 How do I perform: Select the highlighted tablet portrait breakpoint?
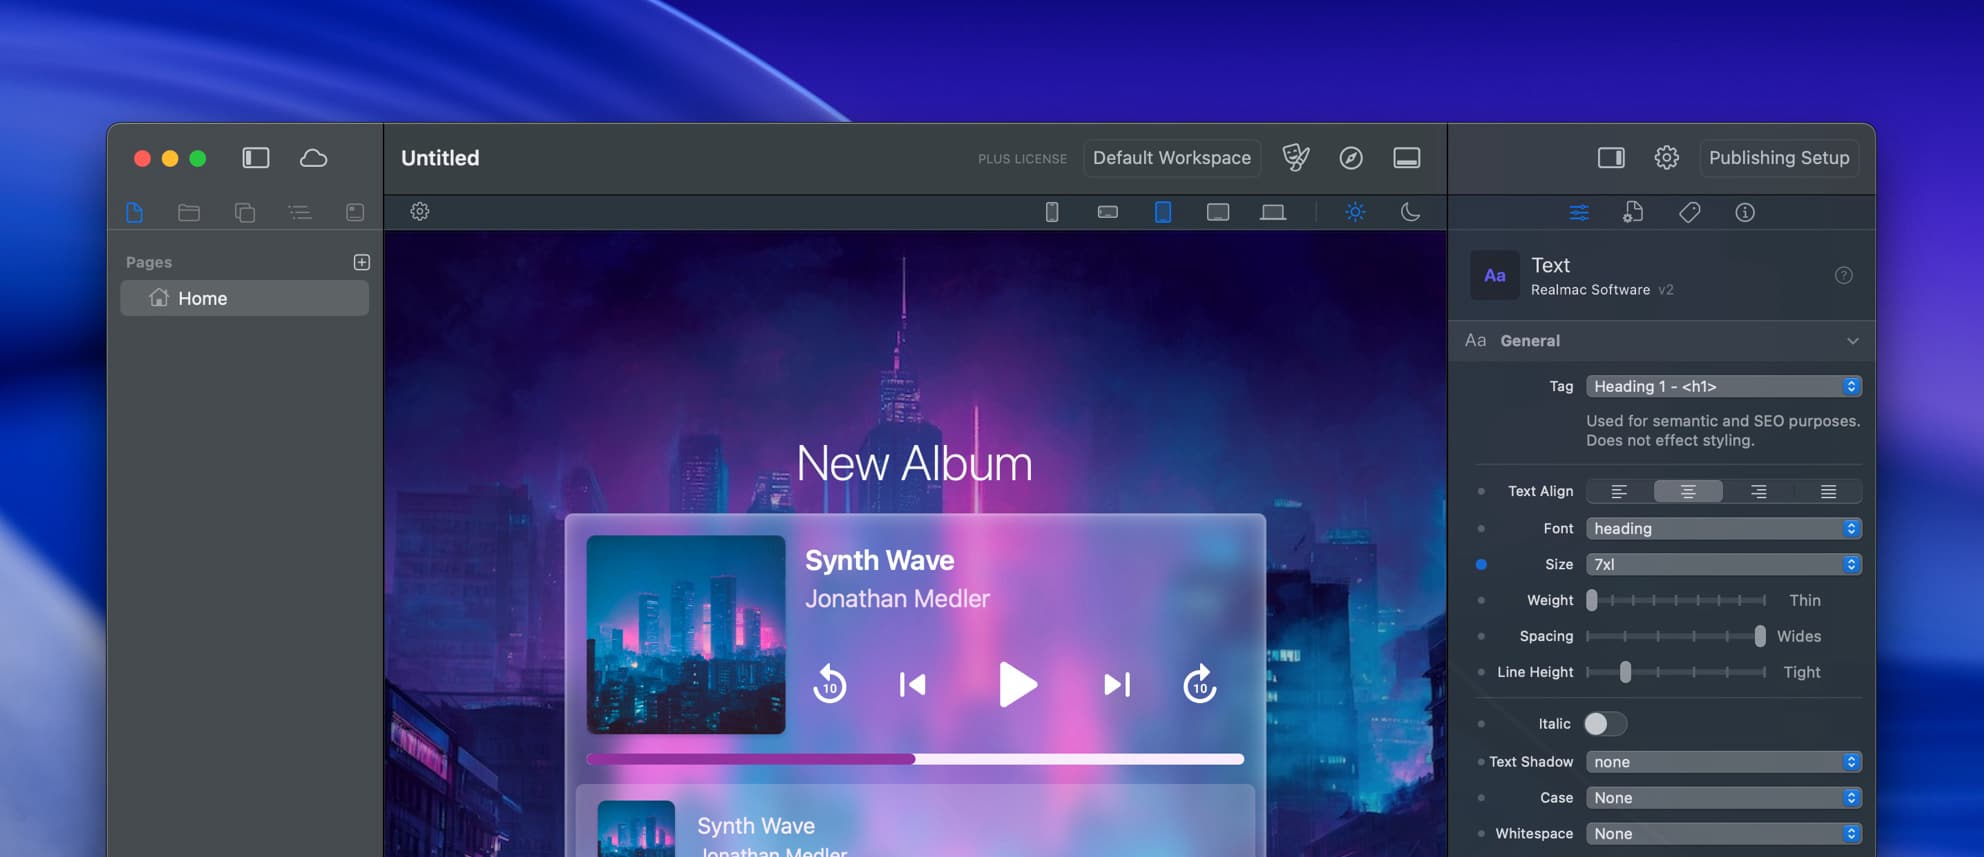1163,212
